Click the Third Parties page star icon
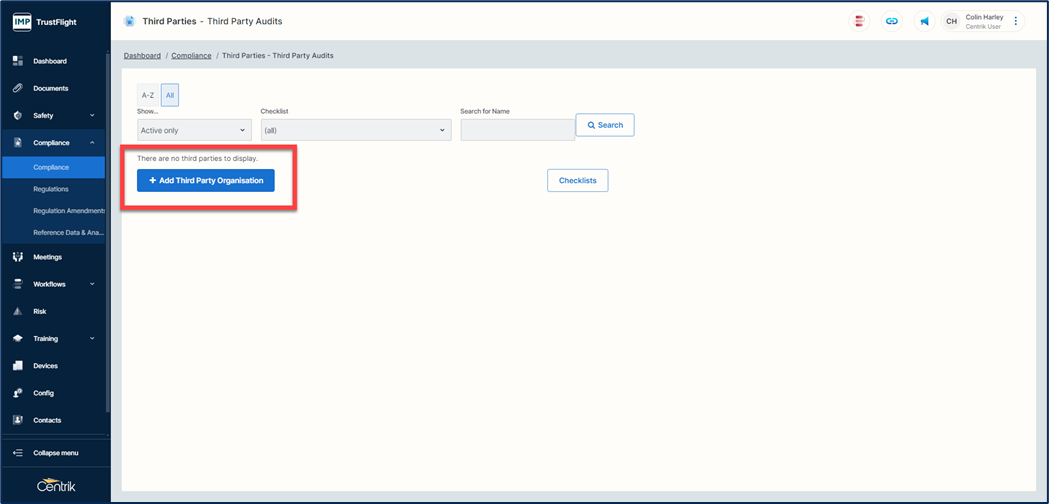 [130, 21]
